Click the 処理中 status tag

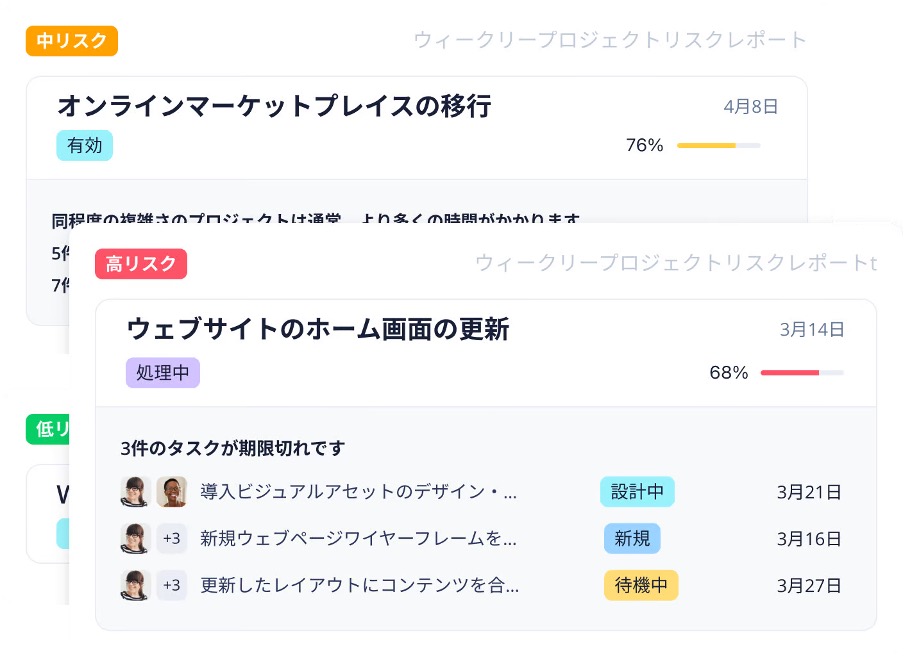[x=163, y=373]
